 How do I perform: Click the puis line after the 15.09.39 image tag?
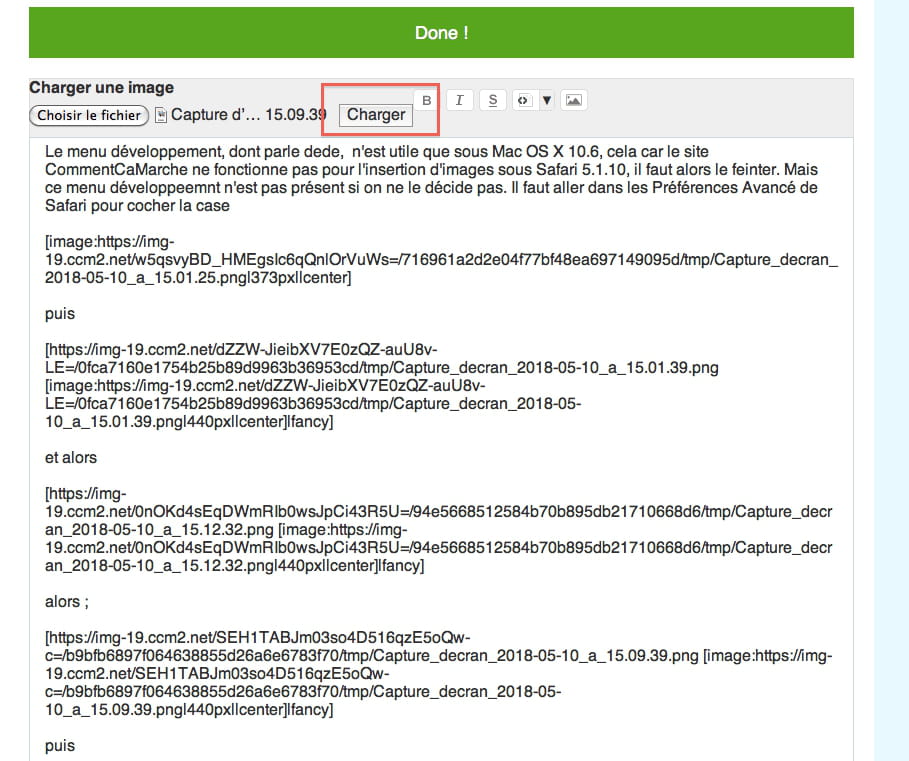click(x=60, y=746)
